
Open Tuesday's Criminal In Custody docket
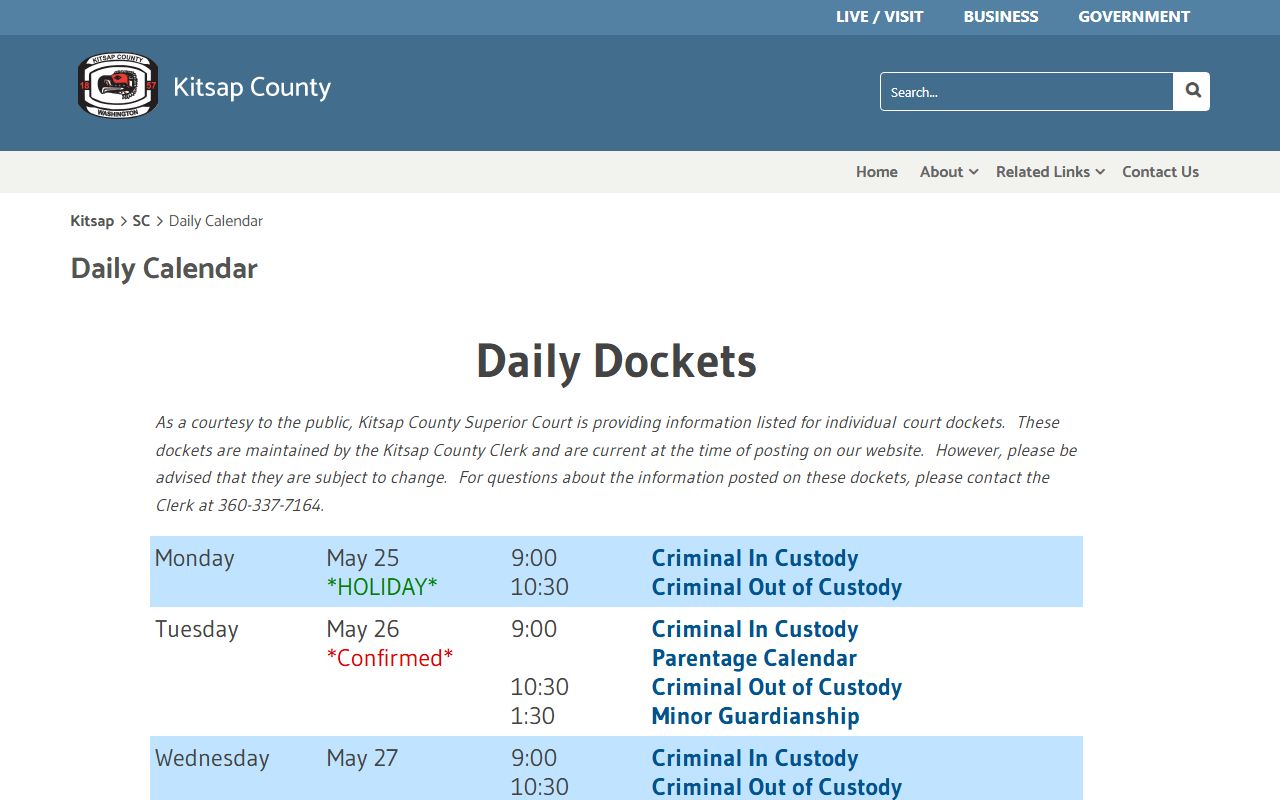[x=755, y=629]
